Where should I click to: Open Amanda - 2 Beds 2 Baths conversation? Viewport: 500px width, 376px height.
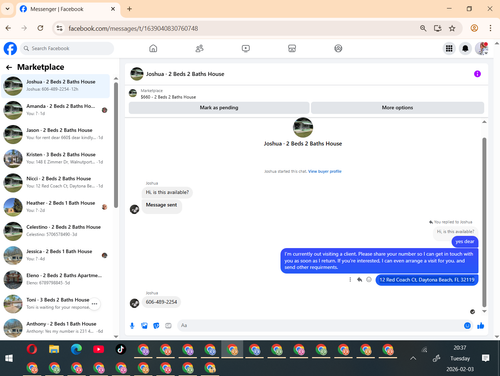coord(56,110)
